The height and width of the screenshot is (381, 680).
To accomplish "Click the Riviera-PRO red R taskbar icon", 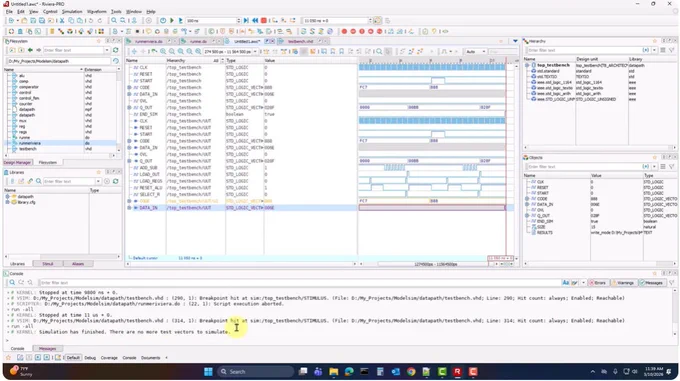I will point(457,371).
